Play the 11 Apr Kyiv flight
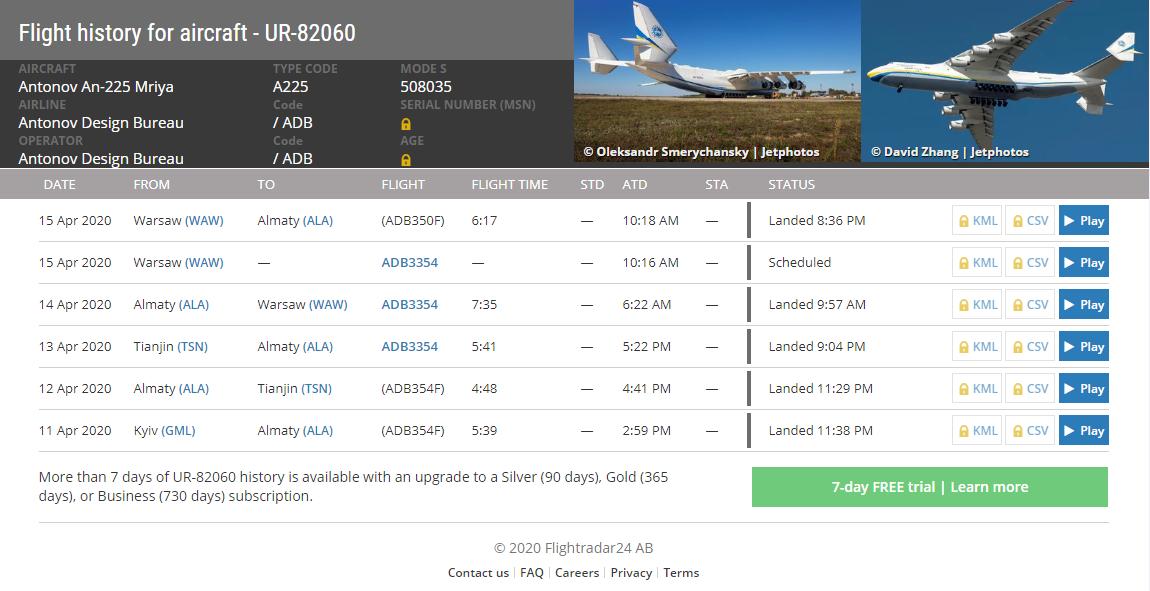 [x=1083, y=431]
